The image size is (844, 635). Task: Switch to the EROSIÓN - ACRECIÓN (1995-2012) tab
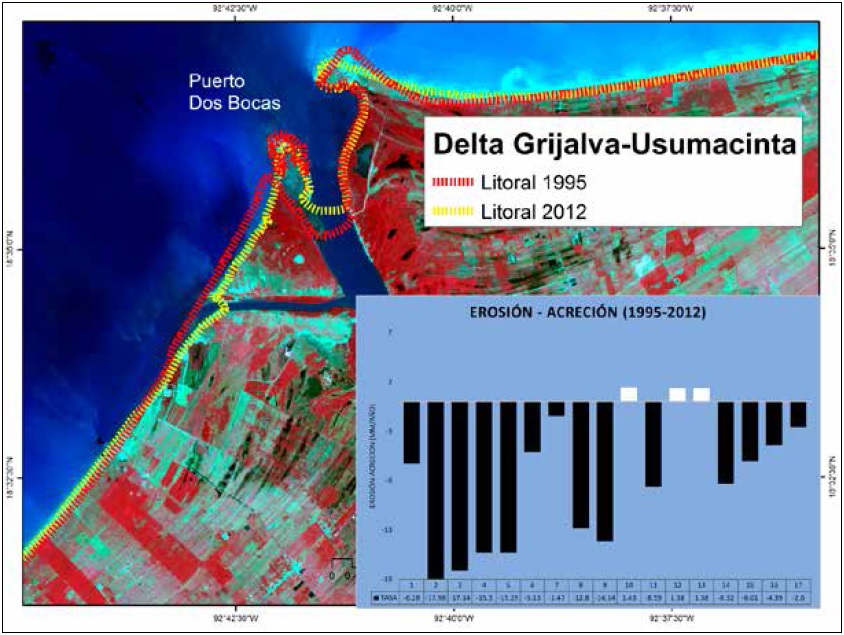(x=590, y=311)
